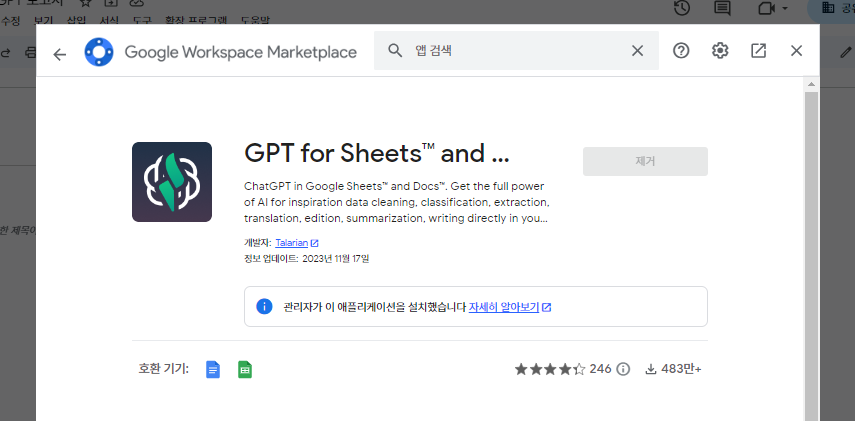Image resolution: width=855 pixels, height=421 pixels.
Task: Click the Google Sheets compatibility icon
Action: 245,370
